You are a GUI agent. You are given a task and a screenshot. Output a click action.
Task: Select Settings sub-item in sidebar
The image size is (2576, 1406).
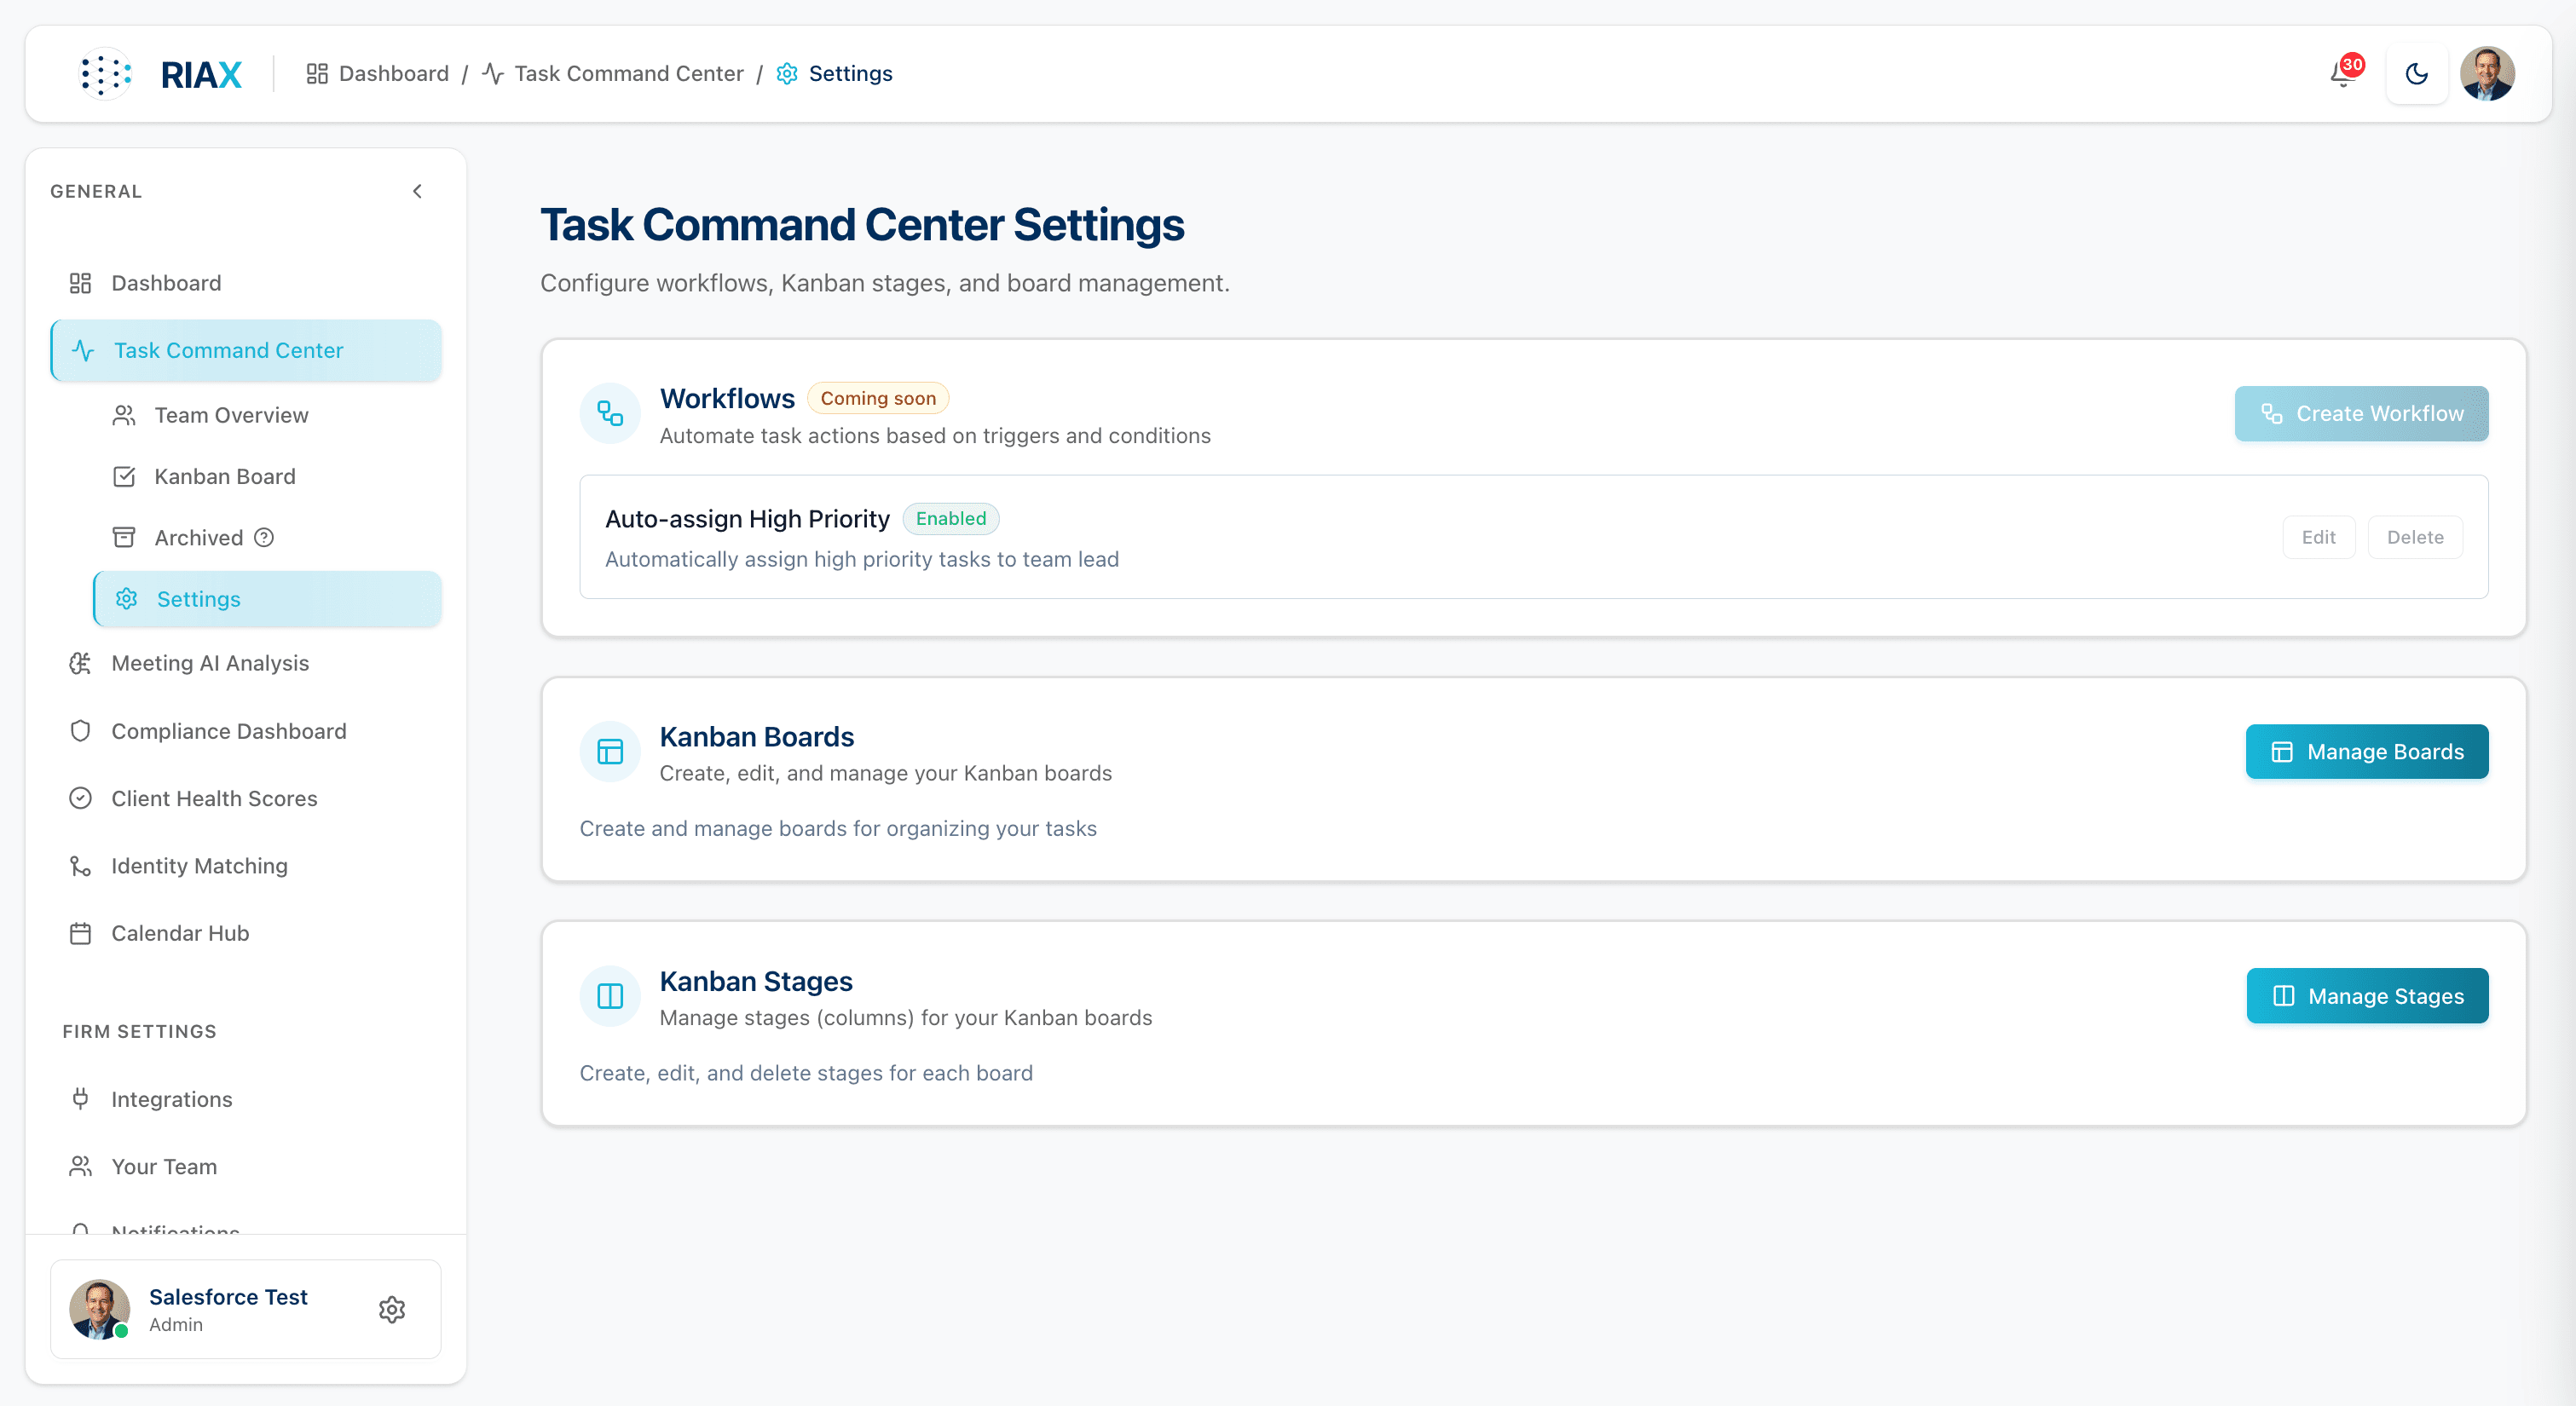coord(268,599)
